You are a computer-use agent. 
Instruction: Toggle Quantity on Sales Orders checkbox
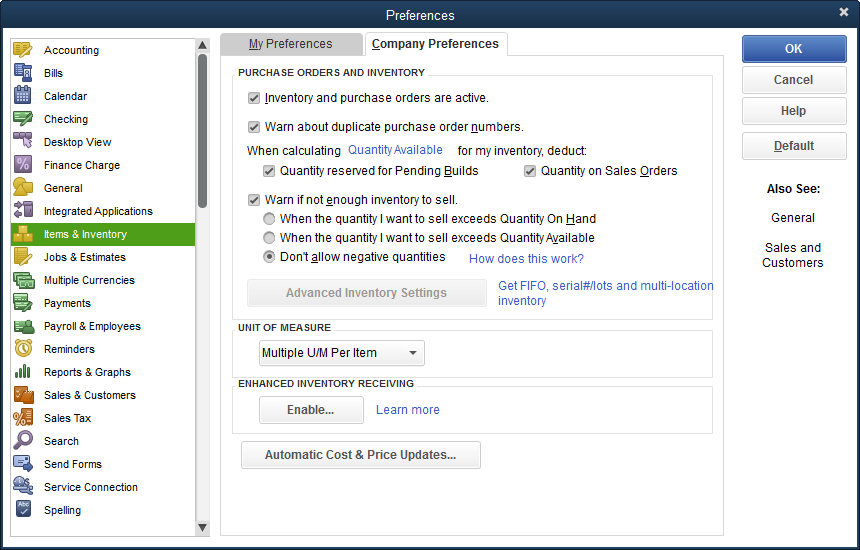pos(530,171)
